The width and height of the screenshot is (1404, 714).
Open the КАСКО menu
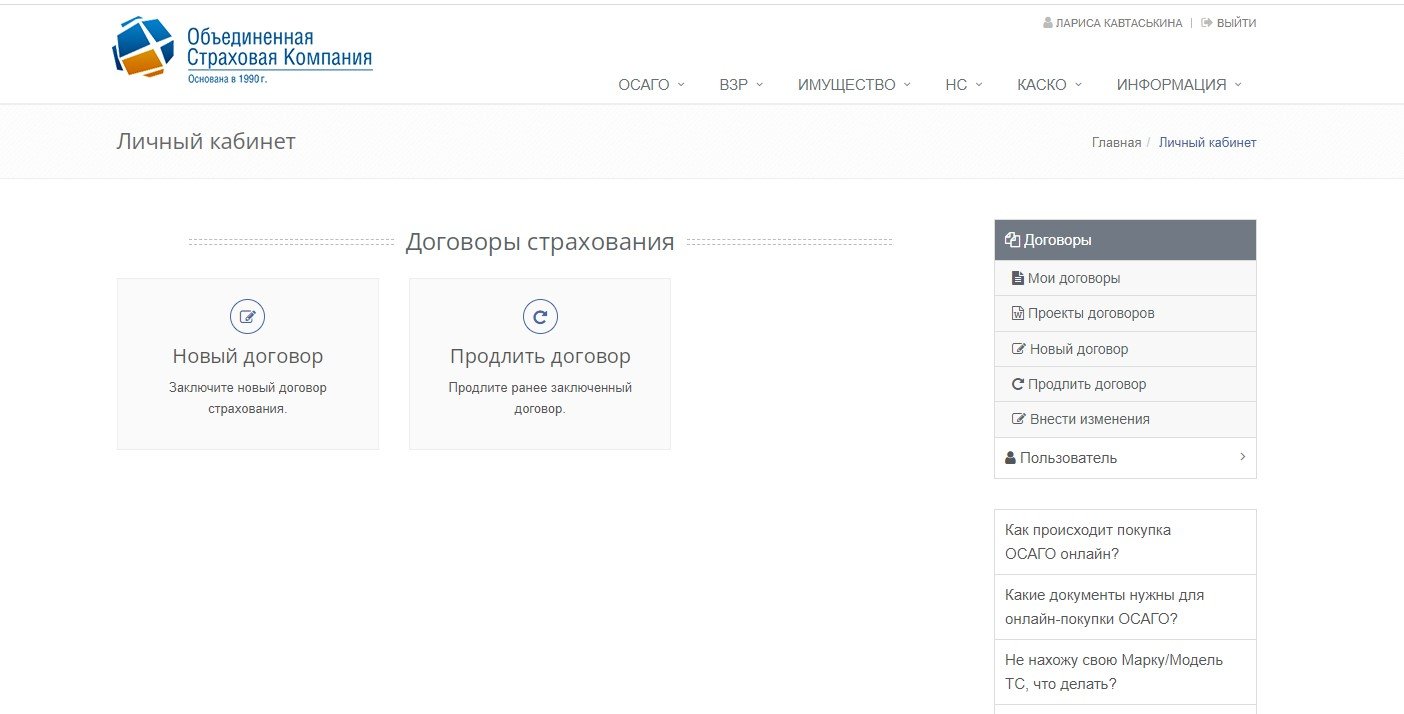[x=1049, y=85]
